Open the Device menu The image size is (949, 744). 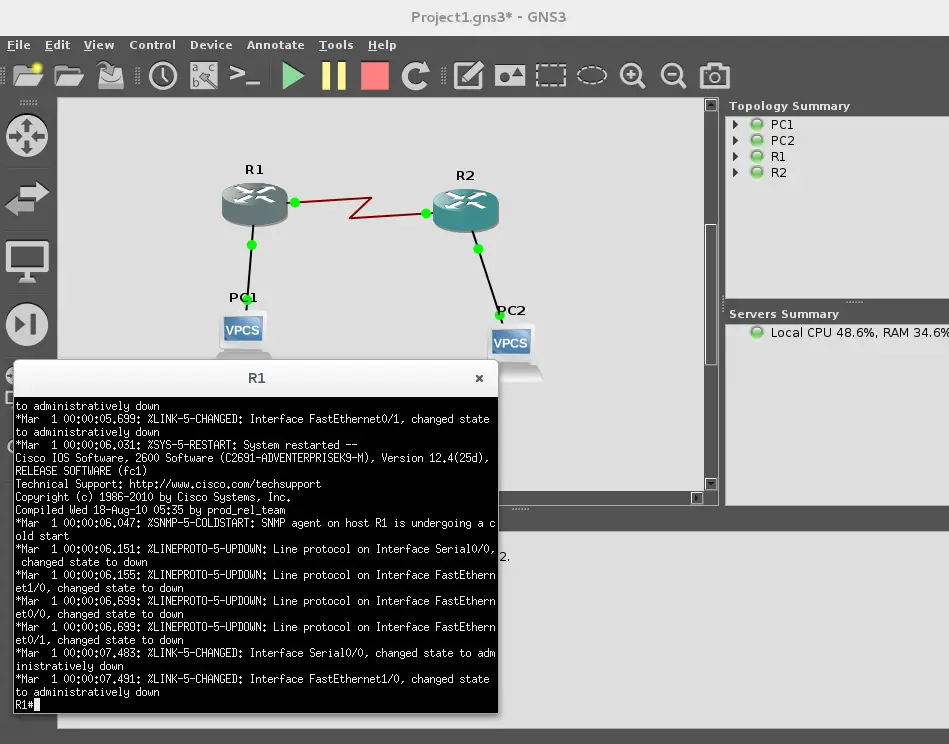point(211,45)
